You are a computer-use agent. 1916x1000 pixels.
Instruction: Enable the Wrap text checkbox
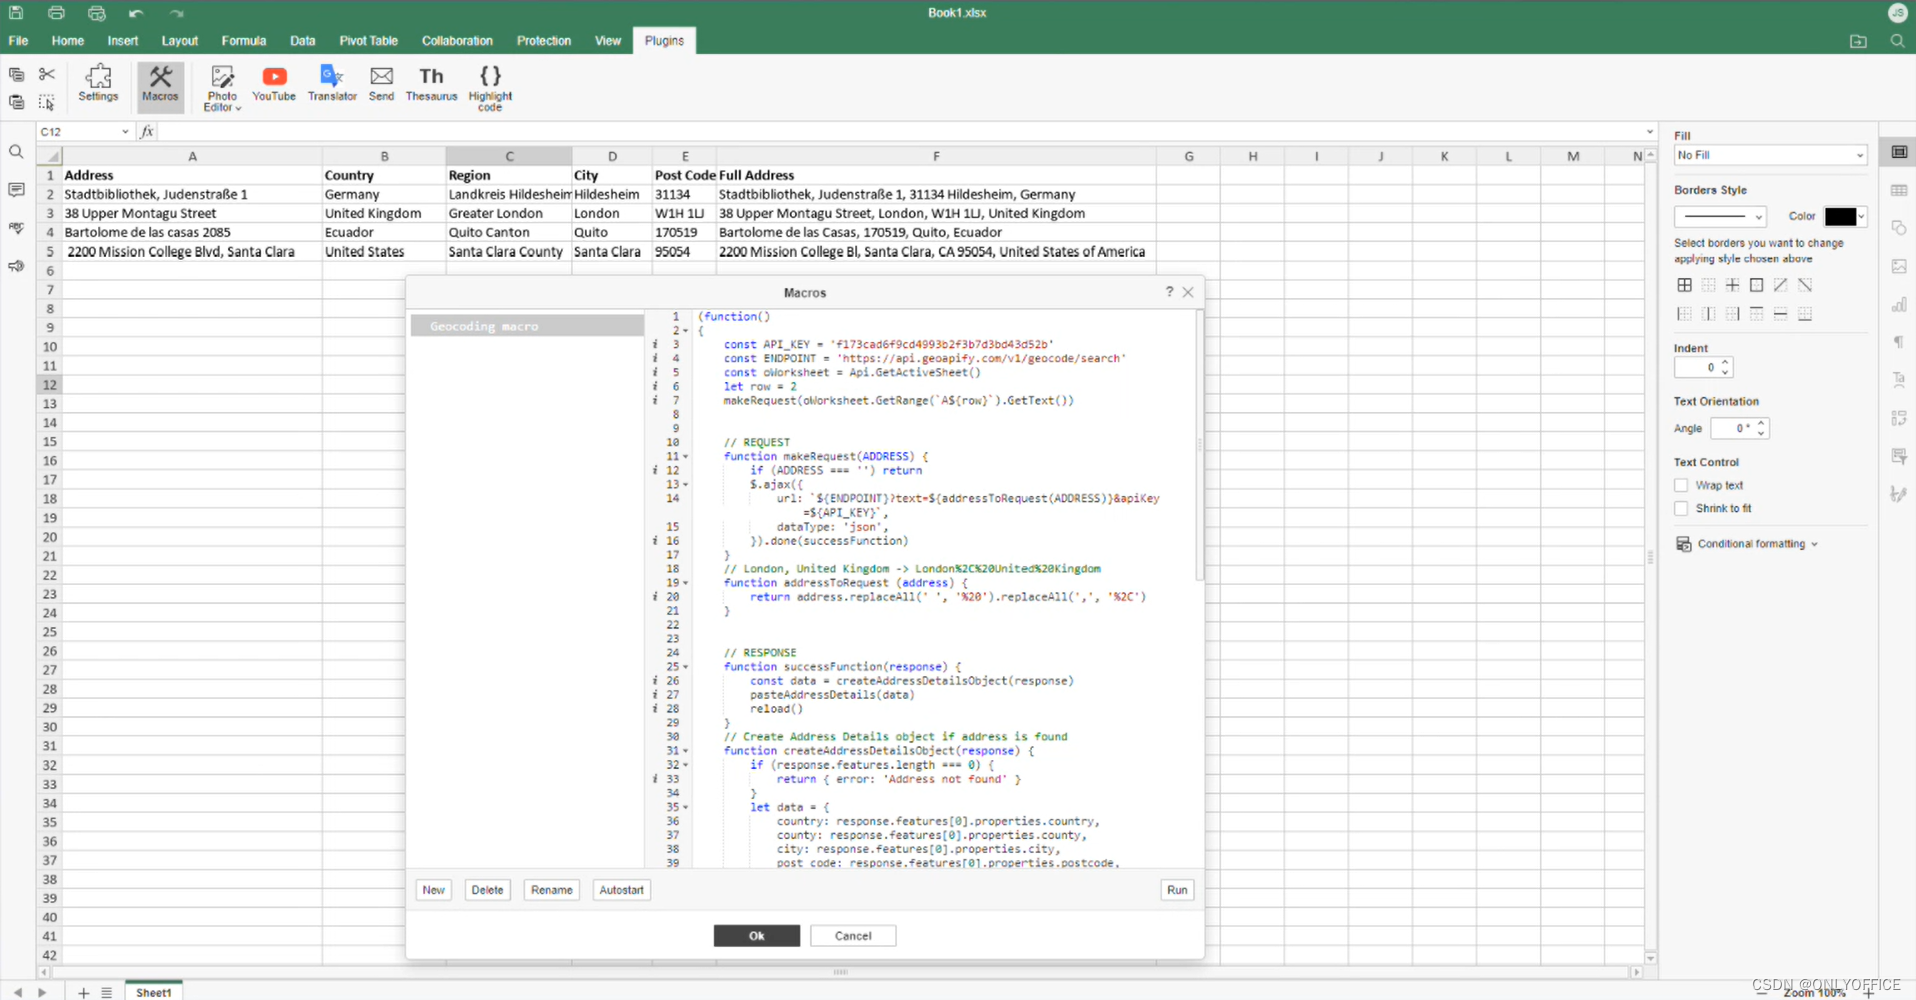tap(1681, 485)
